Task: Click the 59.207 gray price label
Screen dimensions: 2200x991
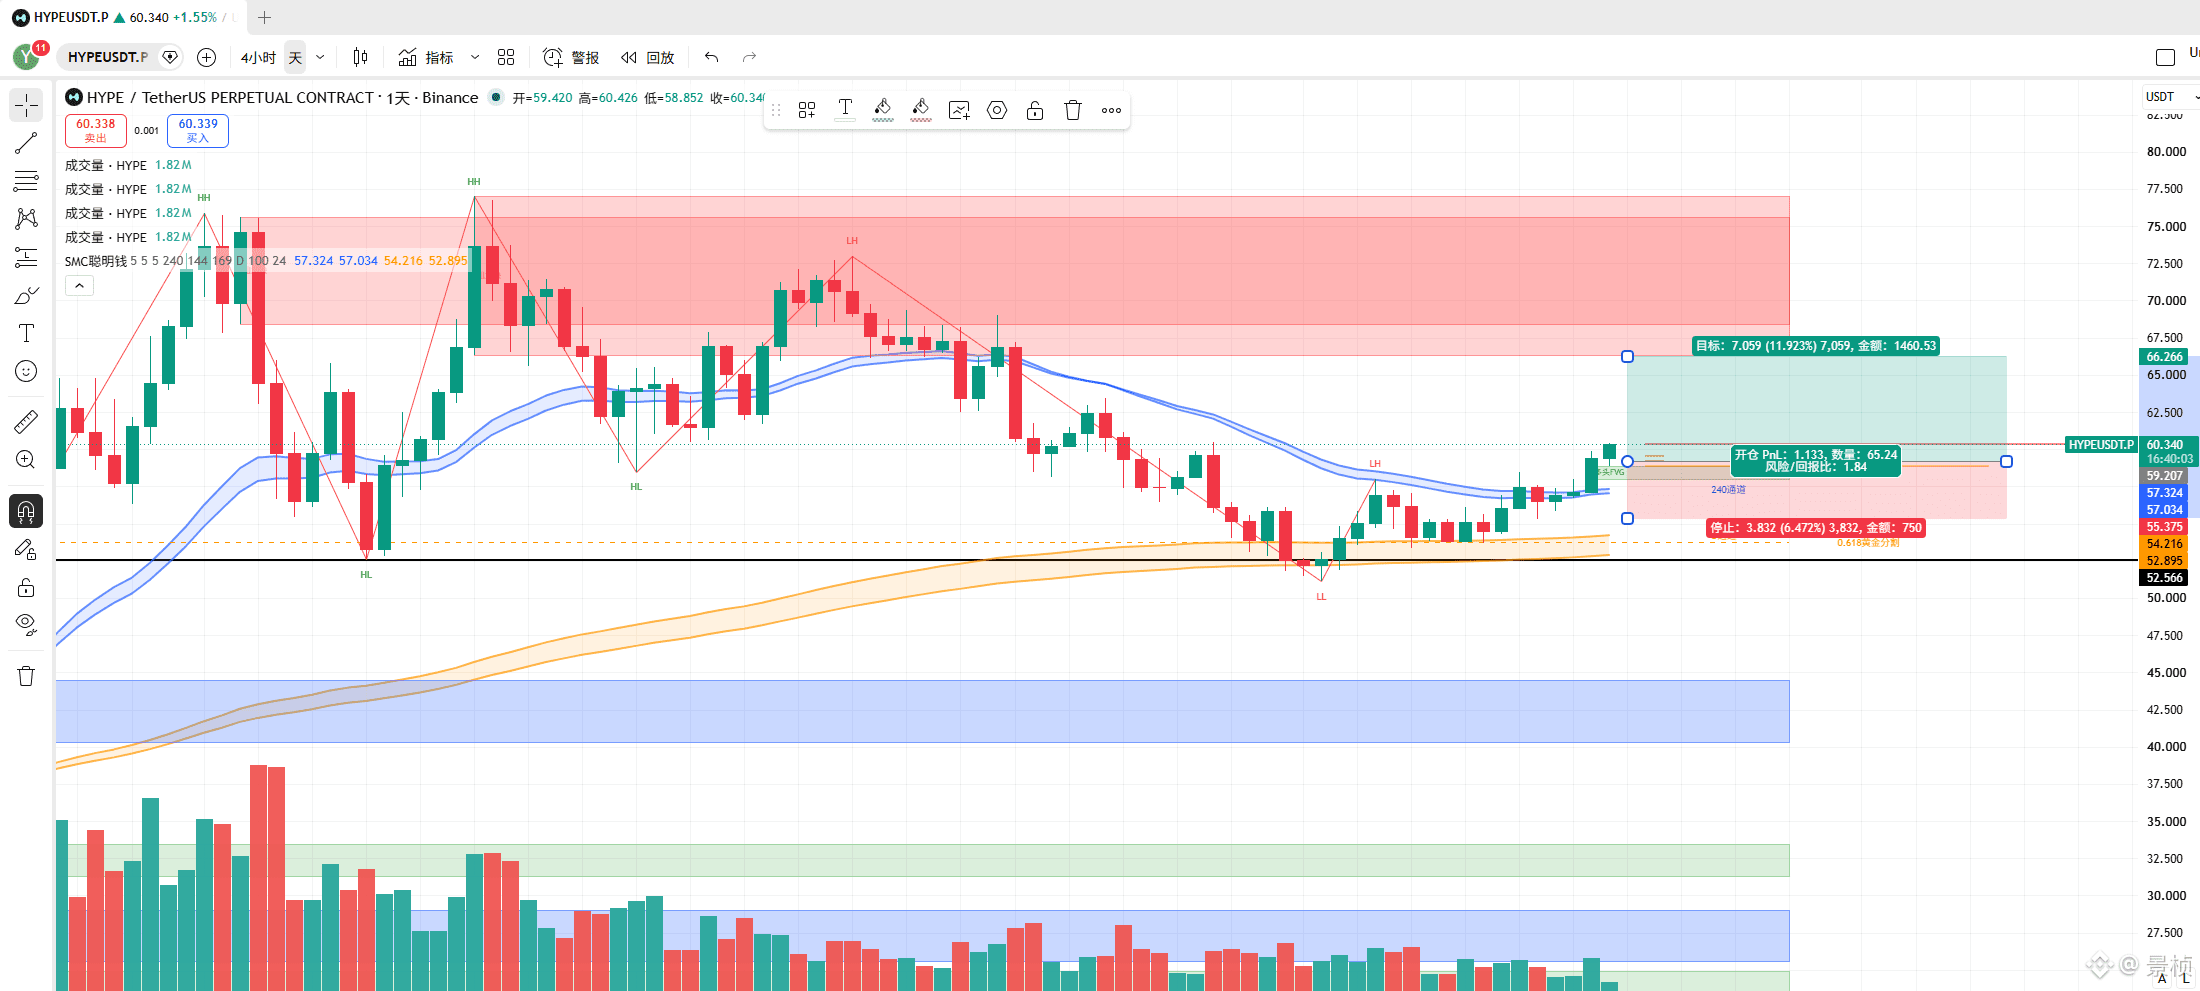Action: point(2165,476)
